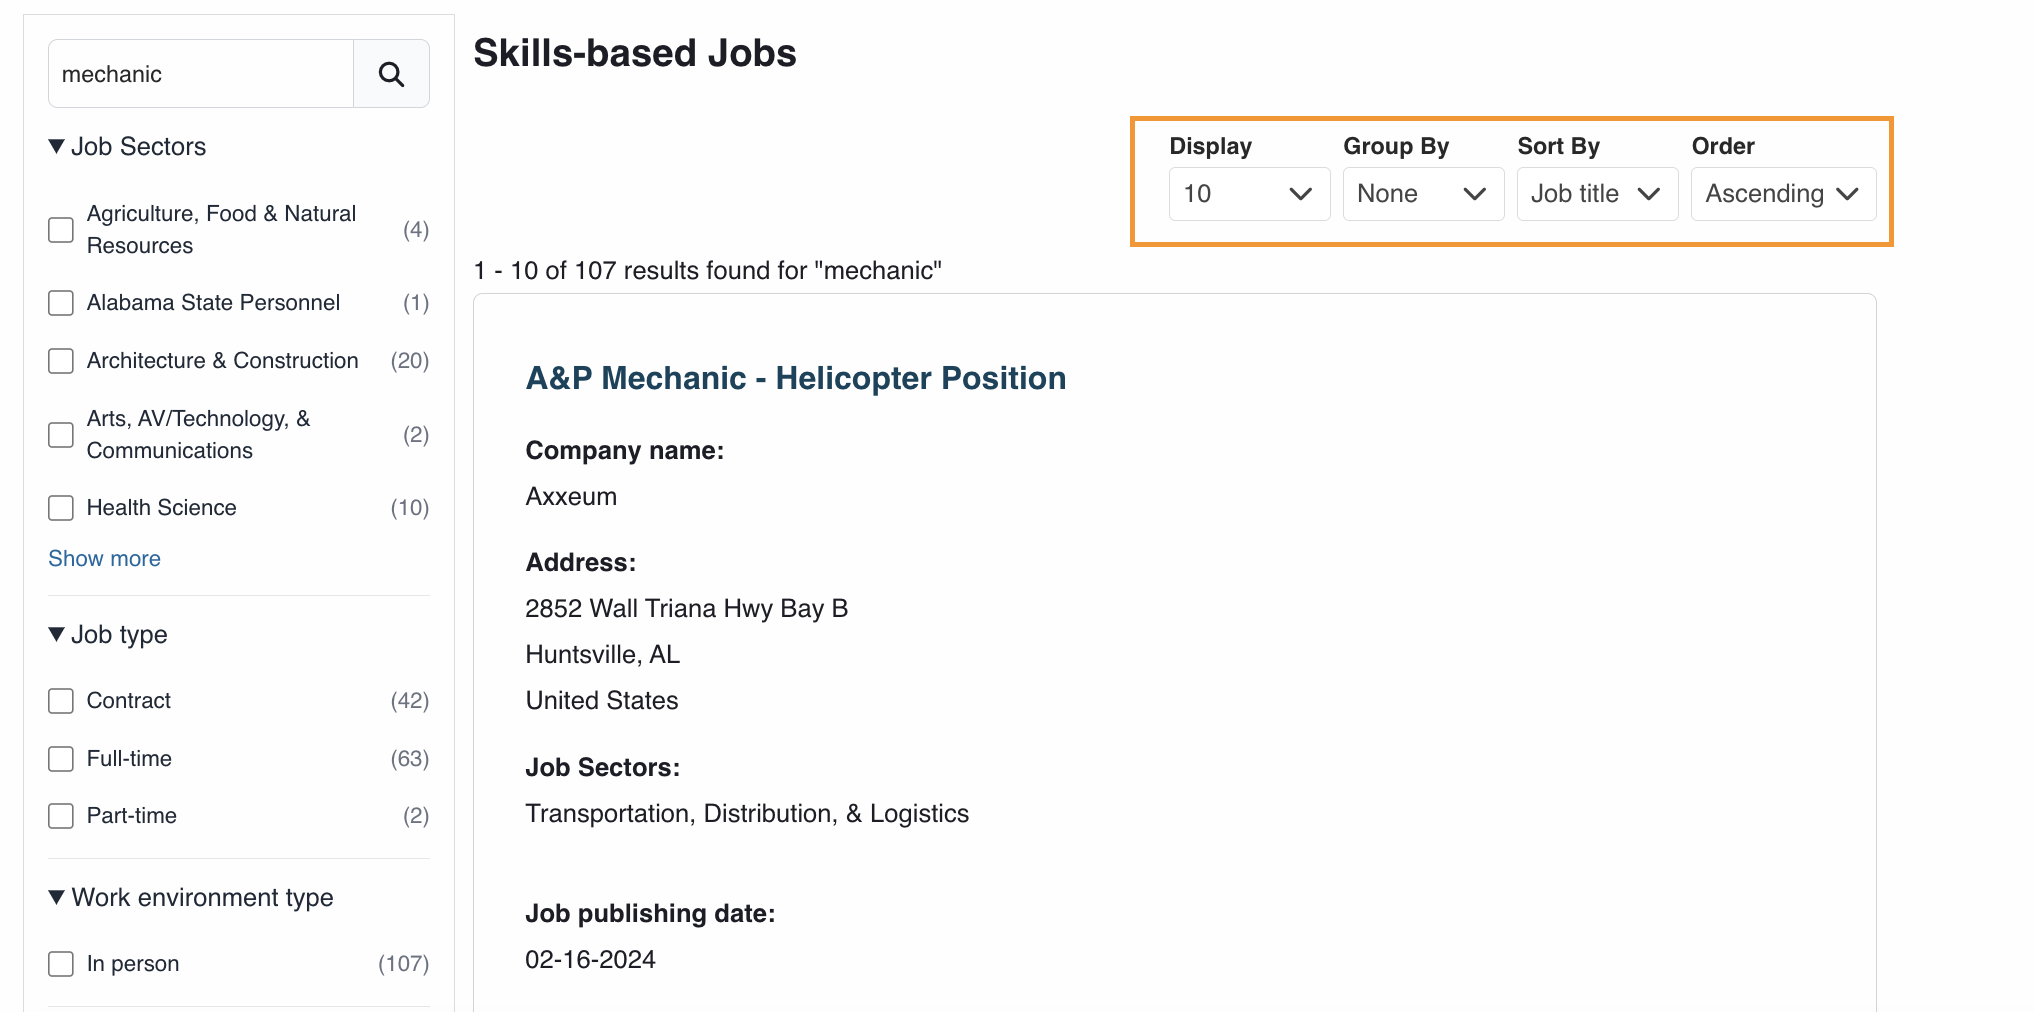2034x1012 pixels.
Task: Check the Full-time job type box
Action: [x=61, y=759]
